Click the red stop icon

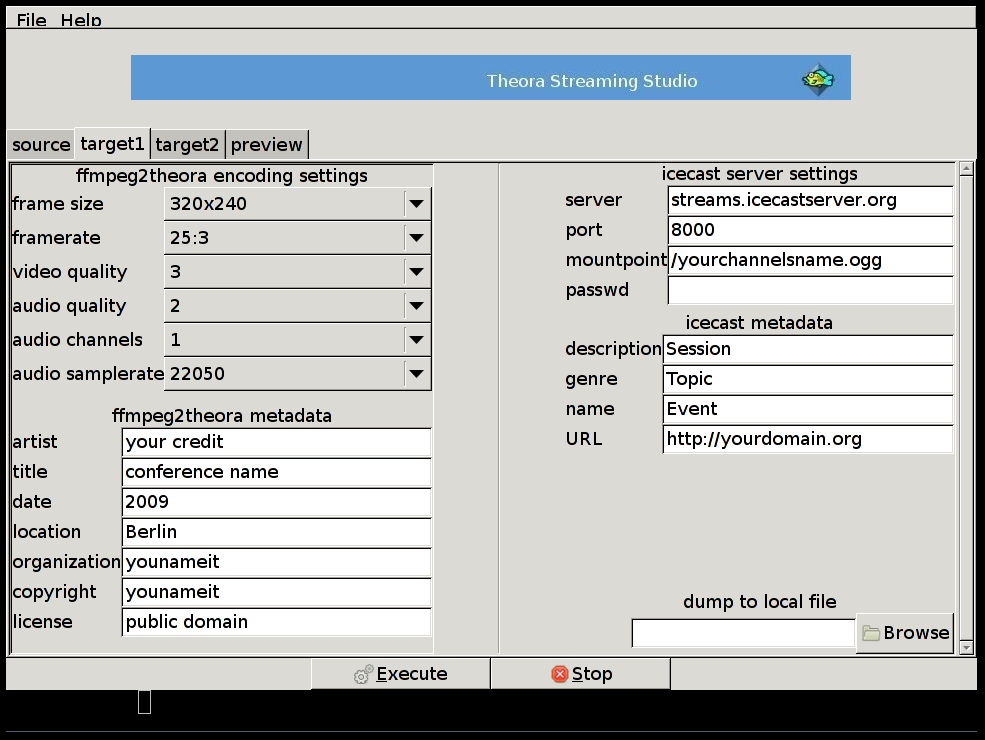pos(560,675)
